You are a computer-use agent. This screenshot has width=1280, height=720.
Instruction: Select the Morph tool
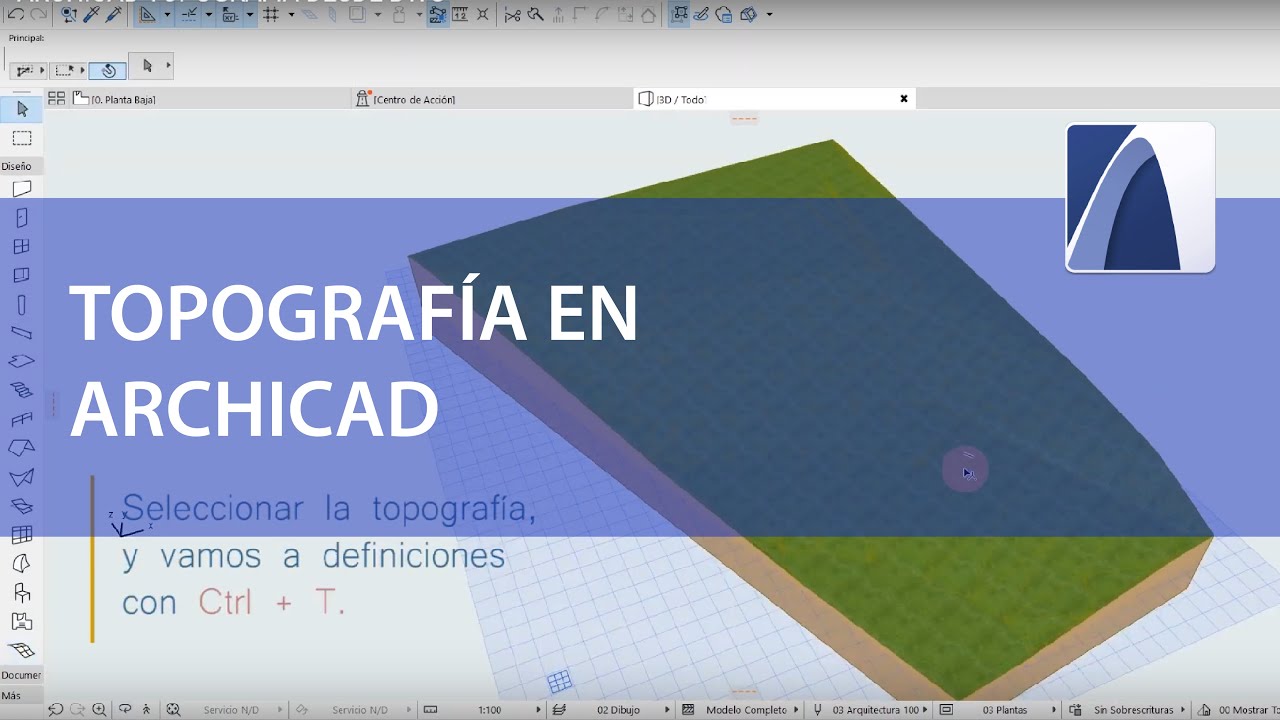(22, 564)
